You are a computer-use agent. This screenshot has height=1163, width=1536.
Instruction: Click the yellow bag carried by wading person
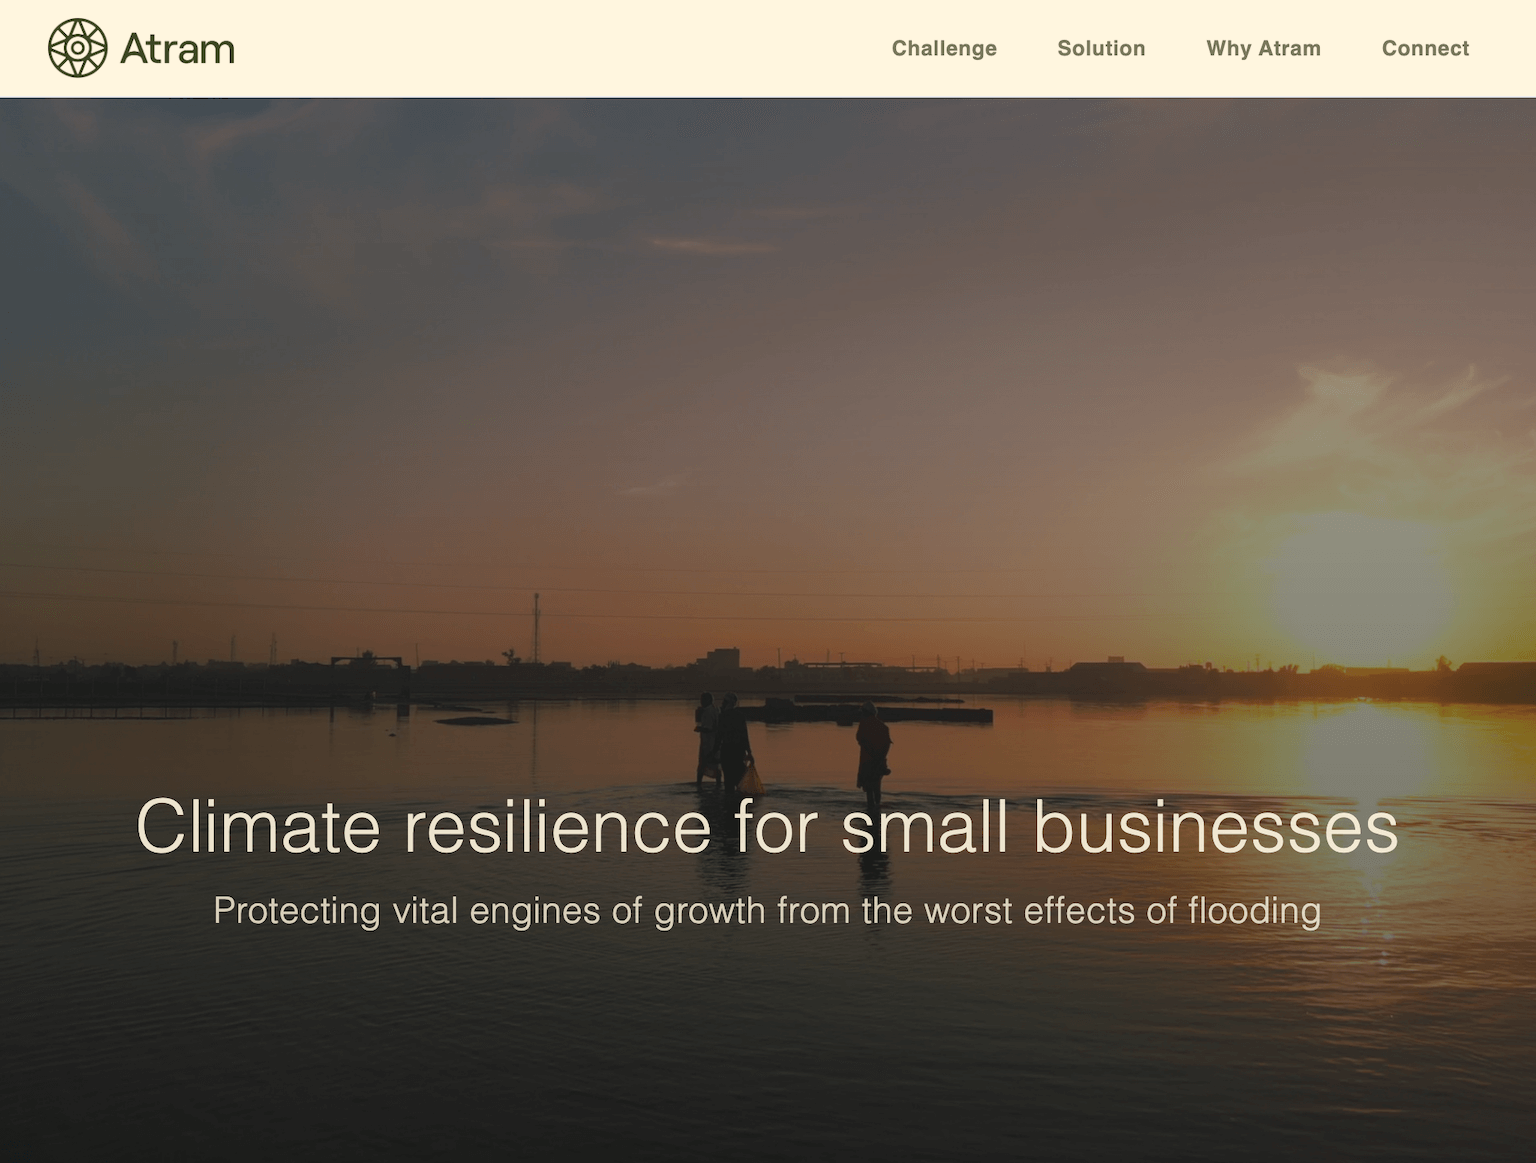pos(750,777)
